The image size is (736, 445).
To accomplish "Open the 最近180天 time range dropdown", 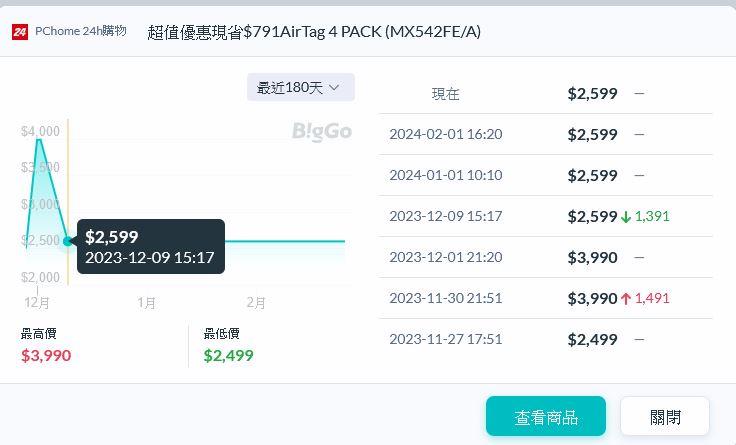I will tap(300, 87).
